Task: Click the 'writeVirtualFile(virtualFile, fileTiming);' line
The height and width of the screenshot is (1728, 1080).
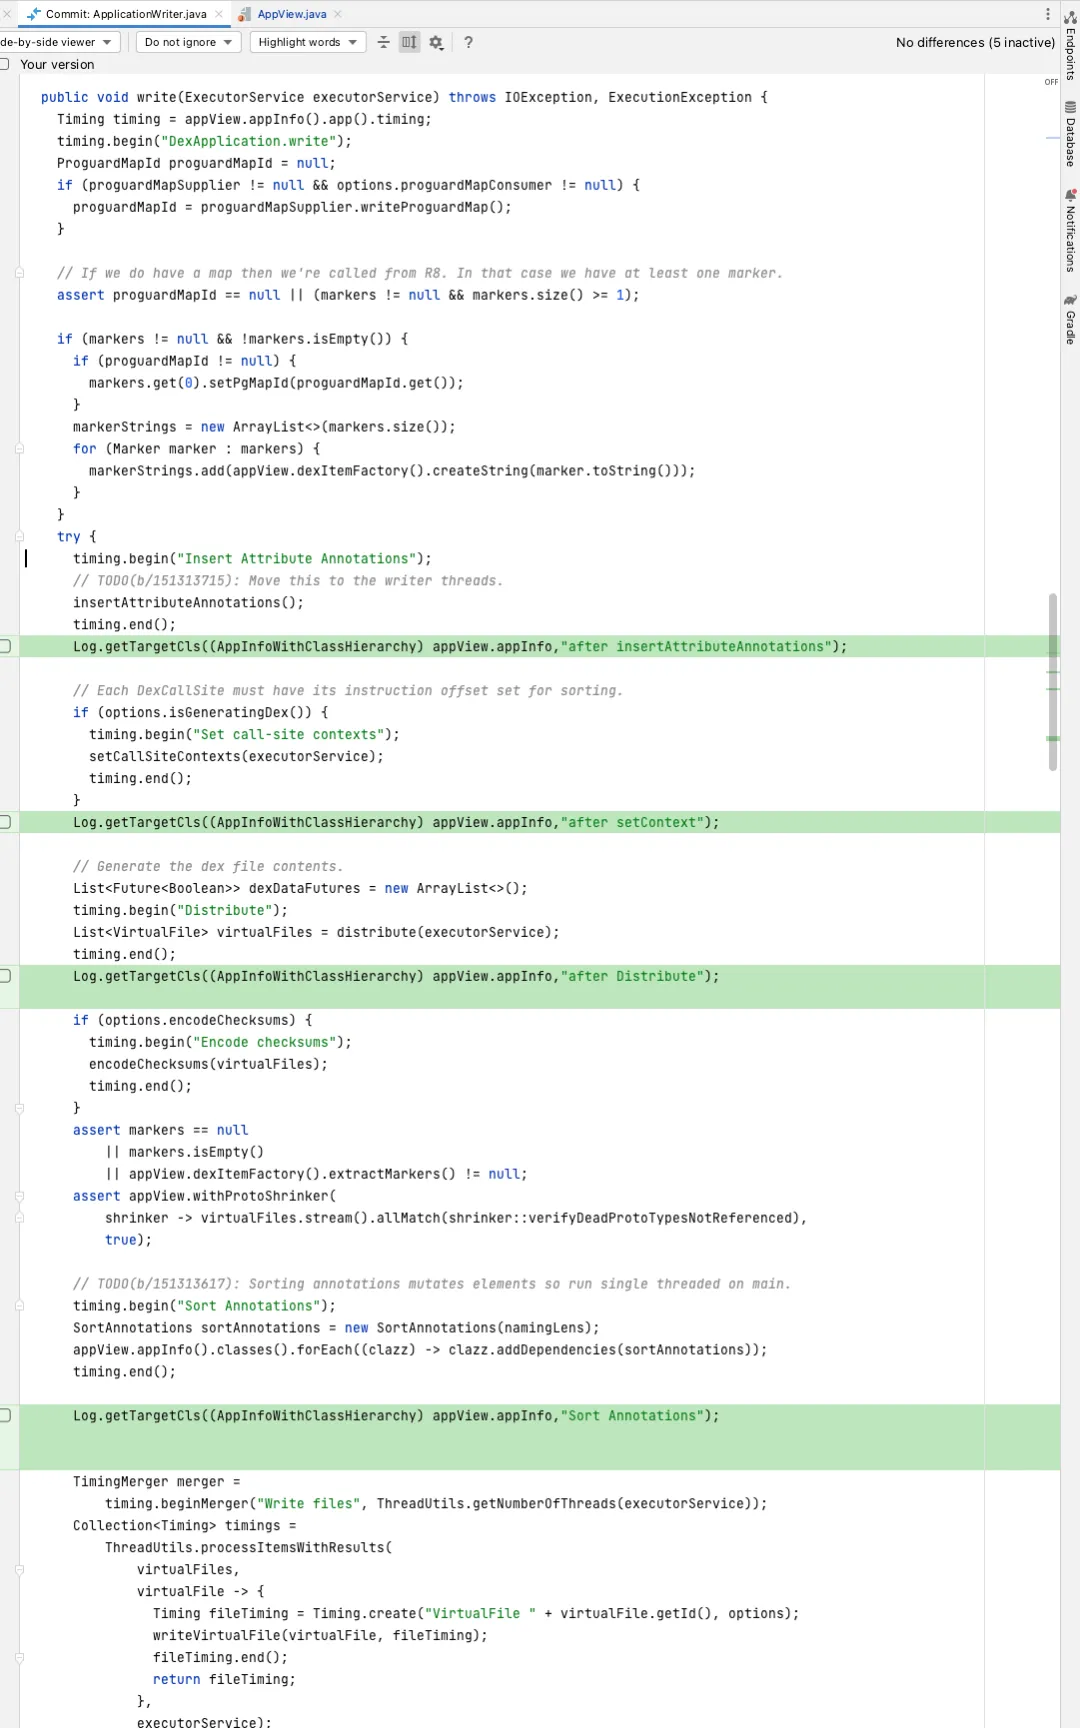Action: click(x=320, y=1636)
